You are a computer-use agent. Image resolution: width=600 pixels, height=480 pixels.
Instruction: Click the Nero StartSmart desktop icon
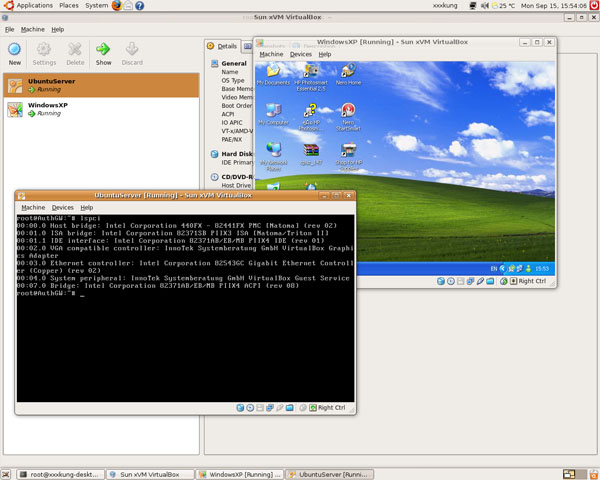(348, 117)
